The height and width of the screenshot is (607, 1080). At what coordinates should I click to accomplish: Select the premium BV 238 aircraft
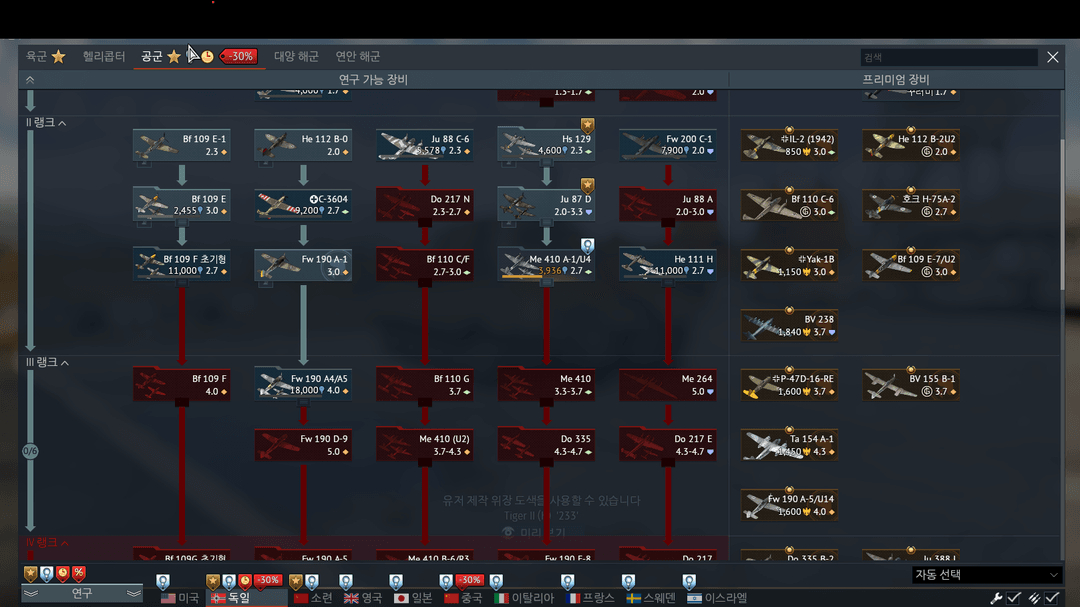[x=789, y=325]
